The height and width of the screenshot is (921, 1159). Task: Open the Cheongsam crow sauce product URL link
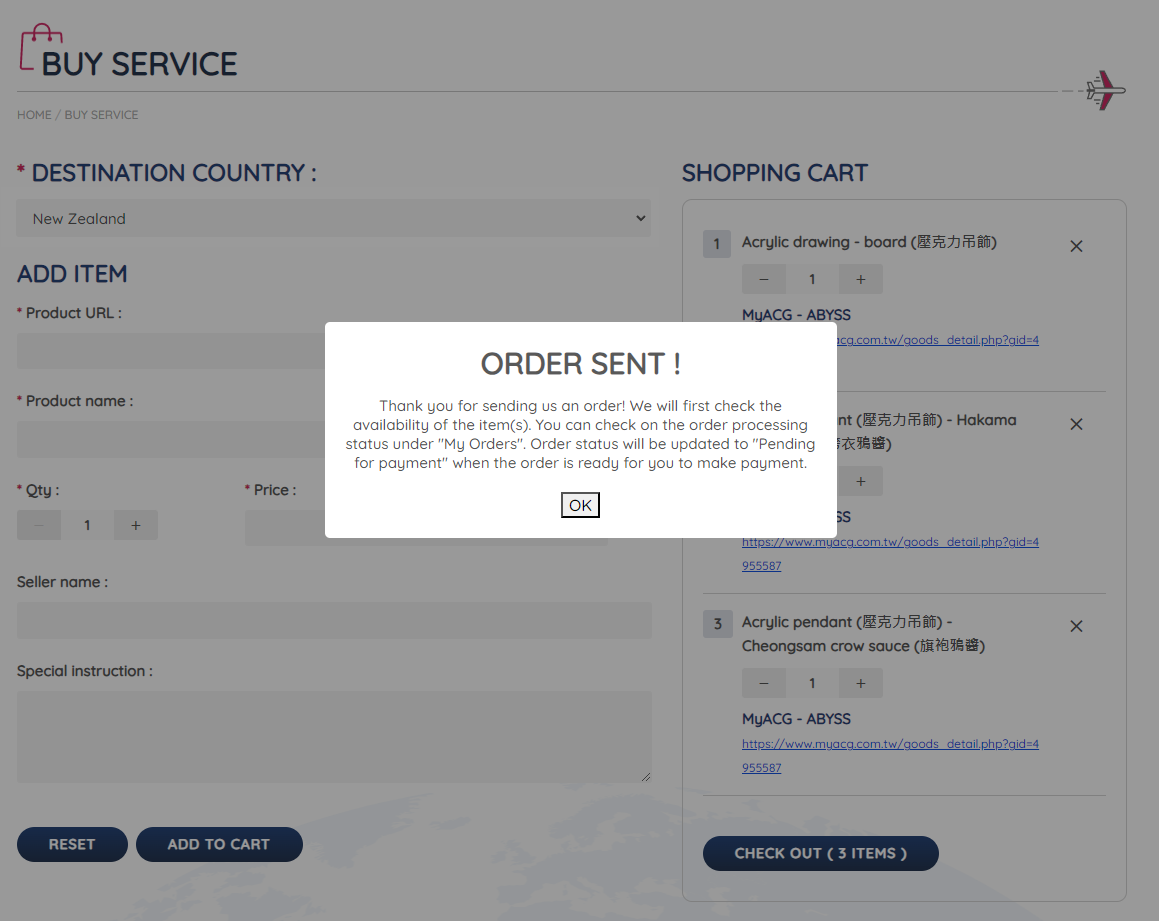[x=890, y=744]
